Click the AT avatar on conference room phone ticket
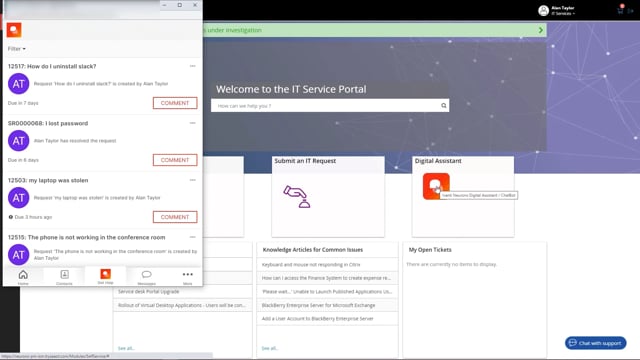 click(x=19, y=255)
